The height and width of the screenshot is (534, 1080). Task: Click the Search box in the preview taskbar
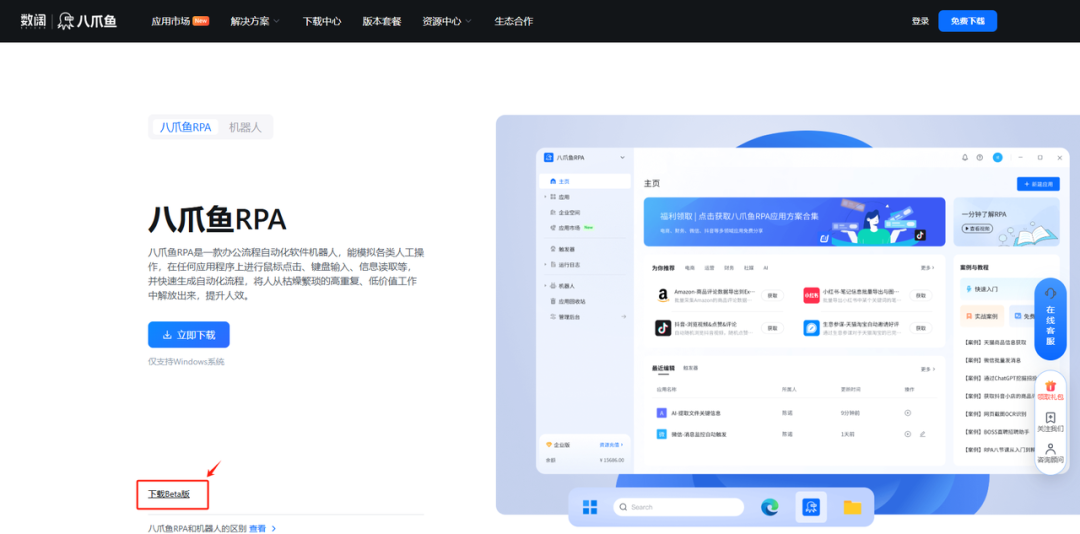(678, 507)
